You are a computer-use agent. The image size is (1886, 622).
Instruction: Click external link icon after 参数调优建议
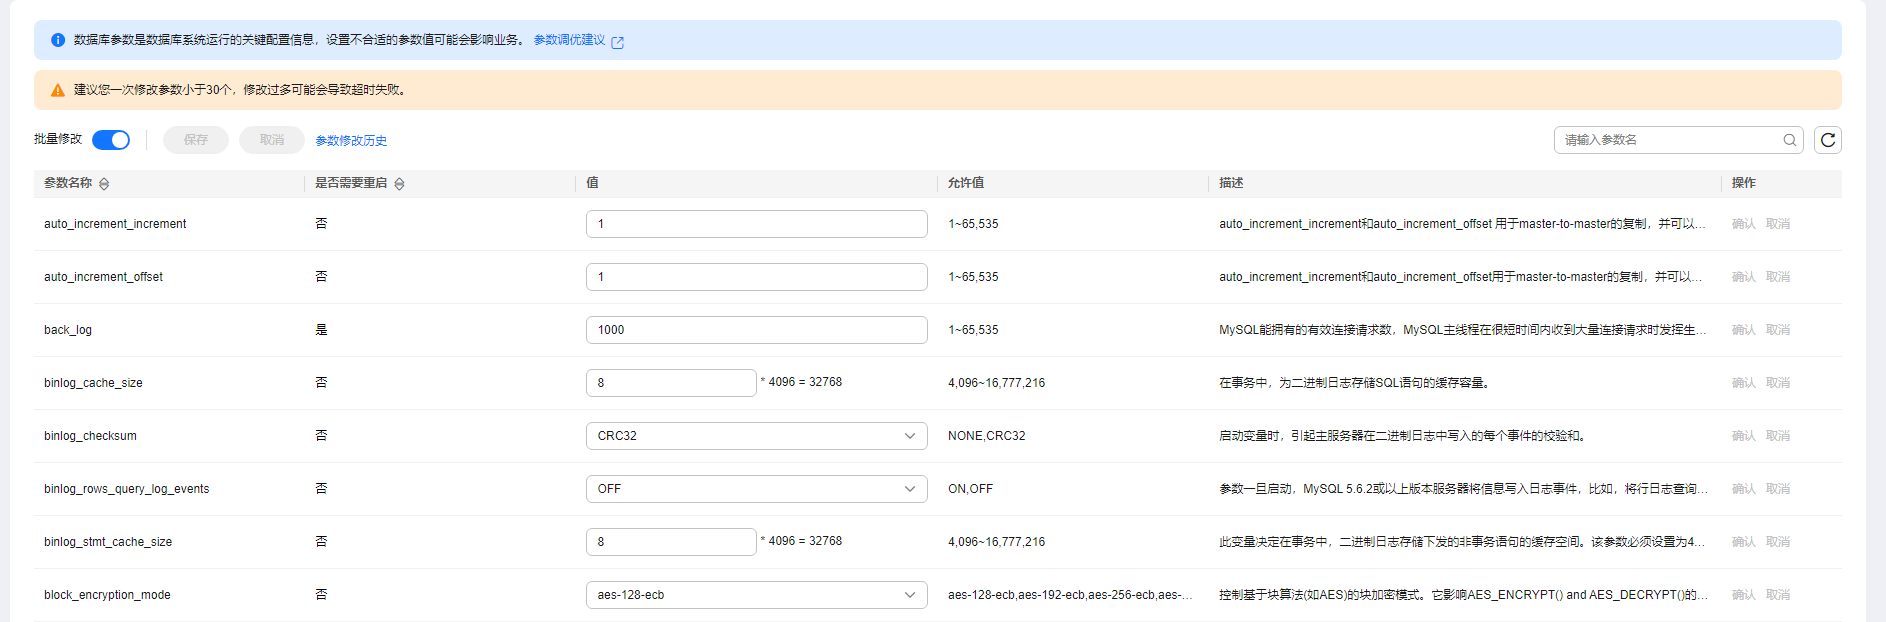click(x=617, y=42)
